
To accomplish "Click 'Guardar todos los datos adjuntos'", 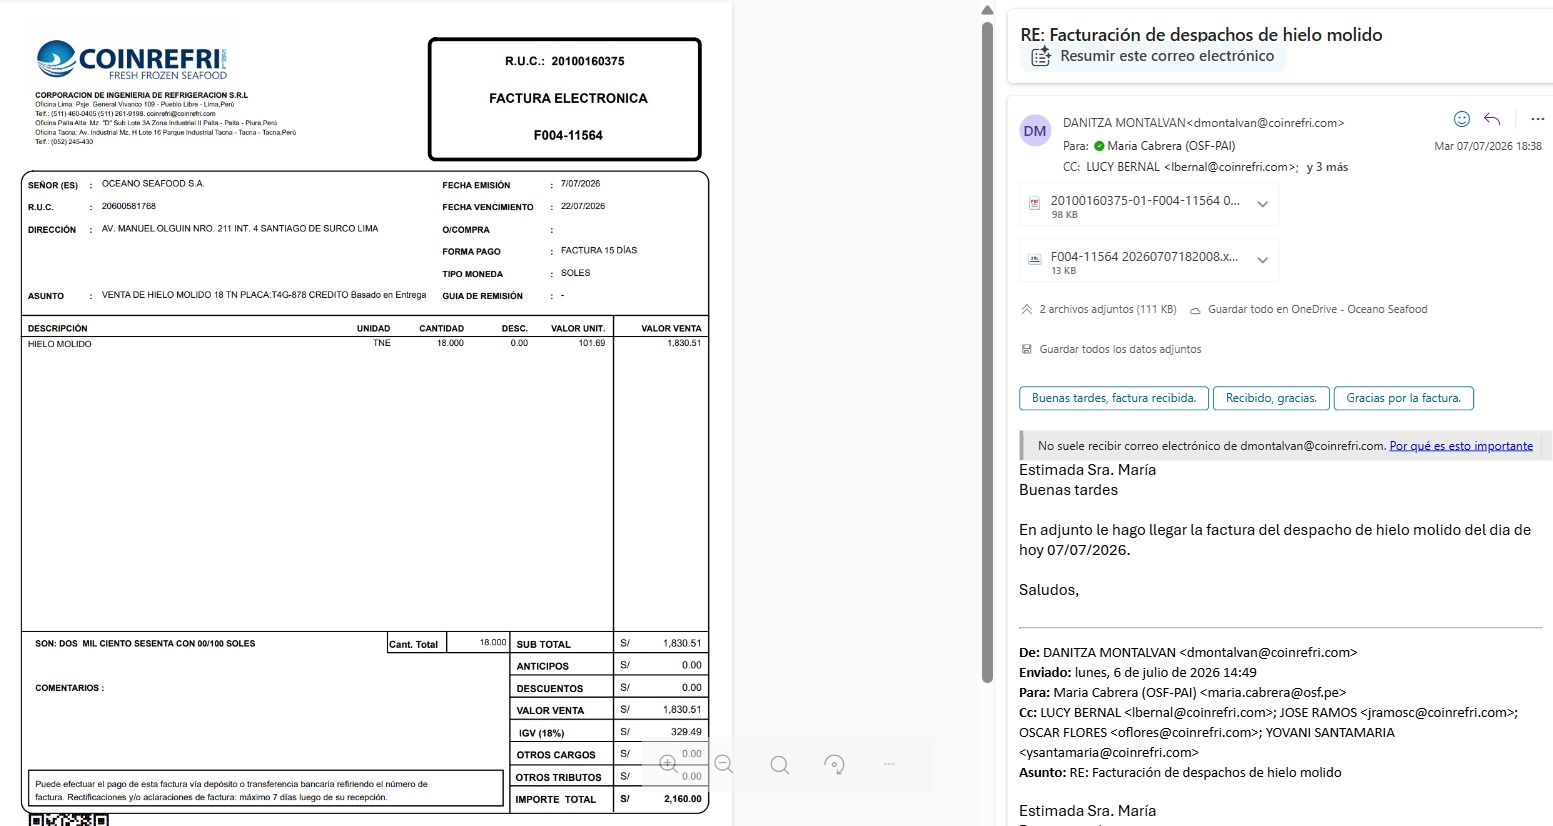I will [x=1120, y=350].
